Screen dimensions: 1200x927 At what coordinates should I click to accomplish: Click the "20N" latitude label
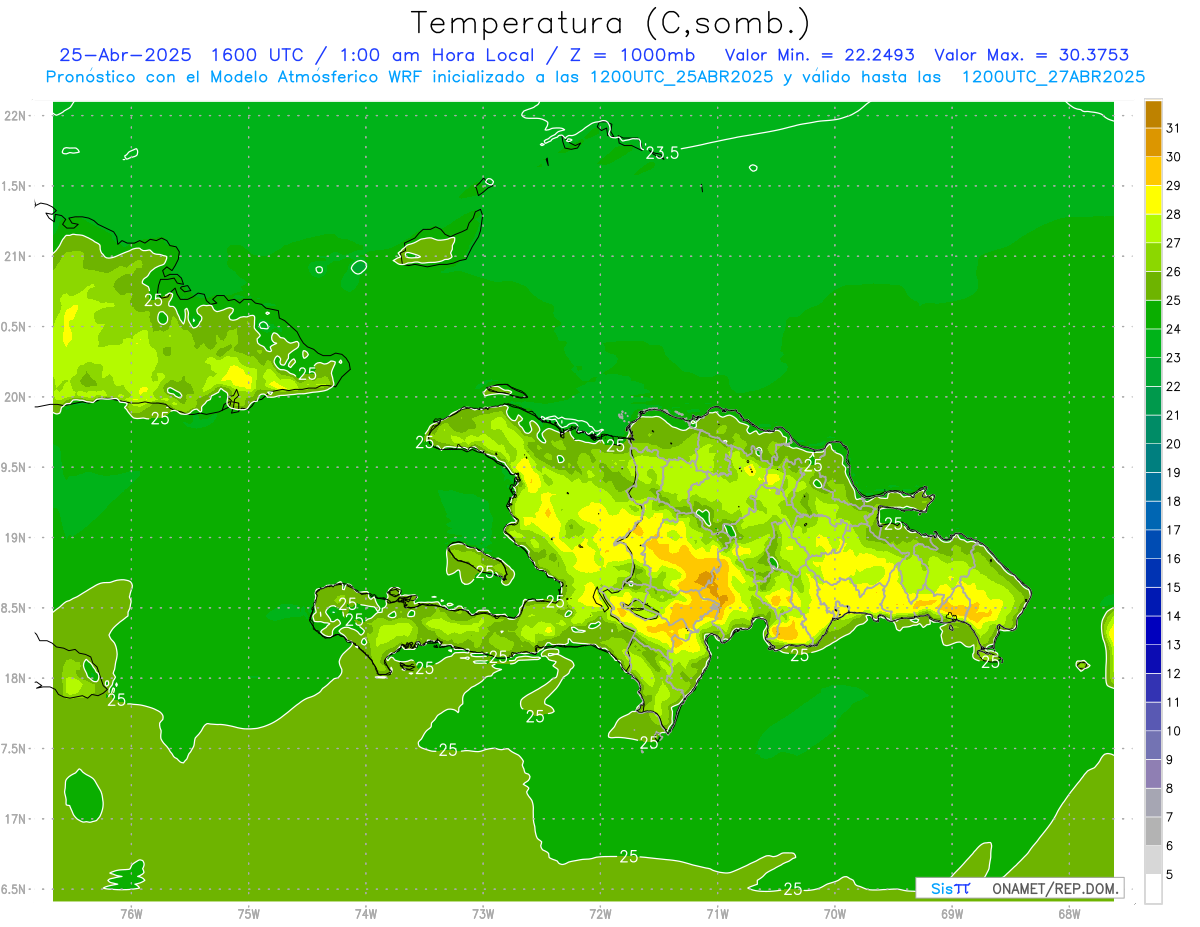pyautogui.click(x=15, y=397)
